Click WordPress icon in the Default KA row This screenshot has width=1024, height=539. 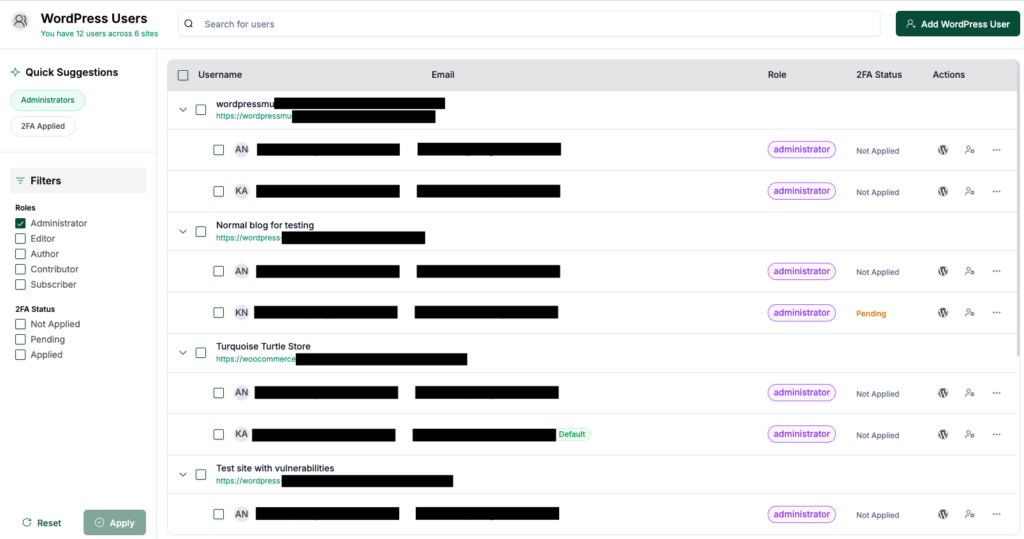click(x=943, y=434)
